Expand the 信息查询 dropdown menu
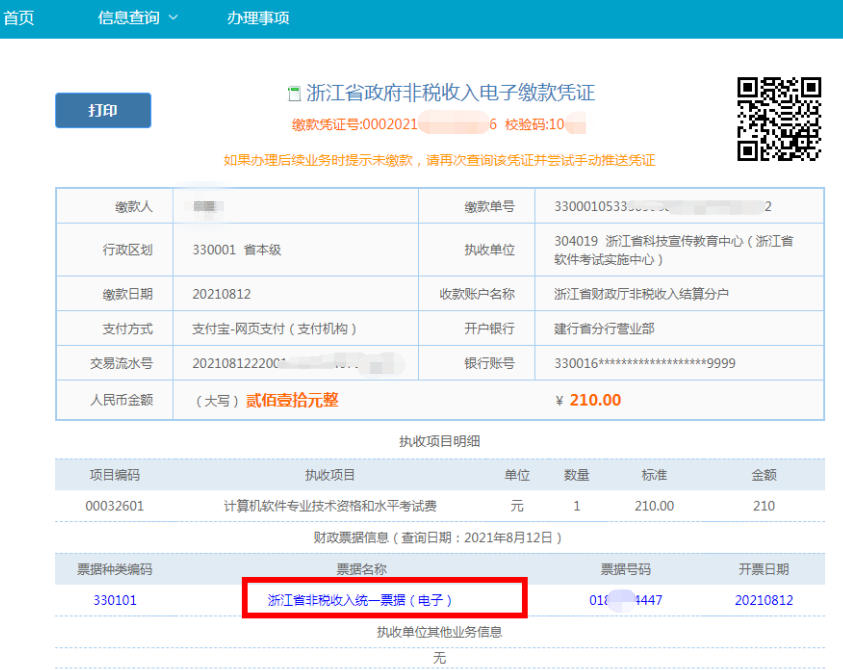Screen dimensions: 843x670 [x=137, y=18]
